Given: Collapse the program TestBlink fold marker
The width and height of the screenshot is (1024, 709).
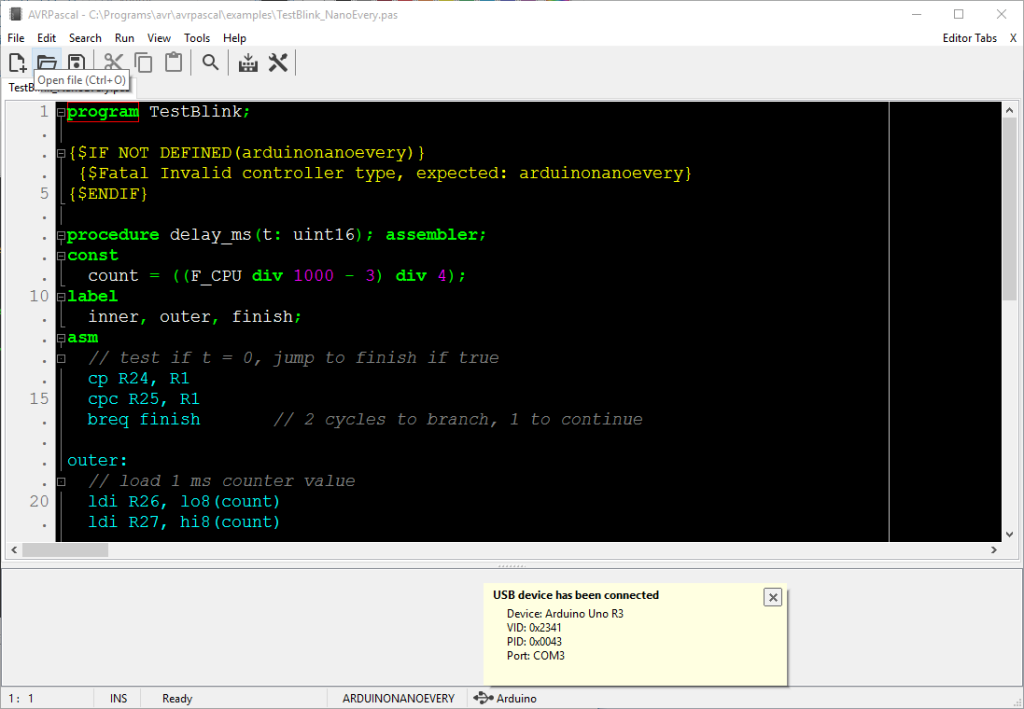Looking at the screenshot, I should click(61, 112).
